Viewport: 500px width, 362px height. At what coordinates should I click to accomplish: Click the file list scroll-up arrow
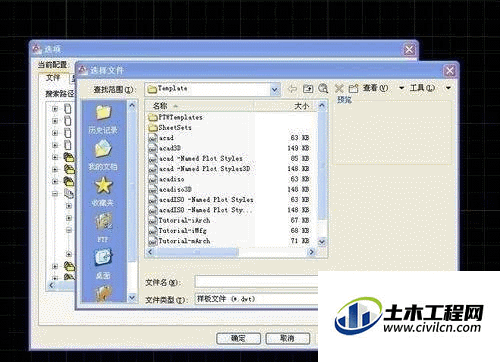(322, 106)
